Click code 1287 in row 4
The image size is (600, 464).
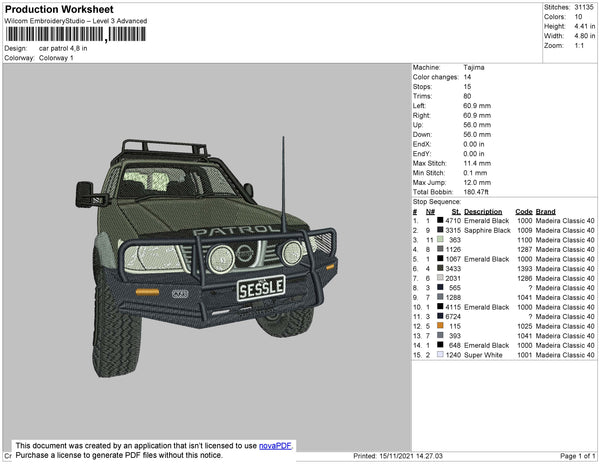click(x=525, y=249)
